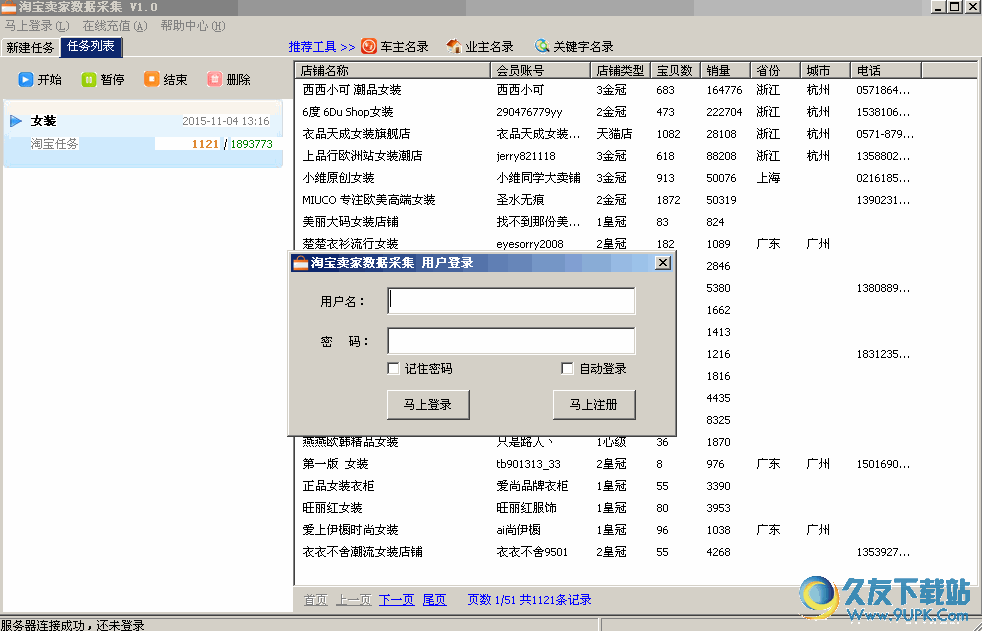The height and width of the screenshot is (631, 982).
Task: Select the 爱上伊橱时尚女装 row
Action: [x=635, y=530]
